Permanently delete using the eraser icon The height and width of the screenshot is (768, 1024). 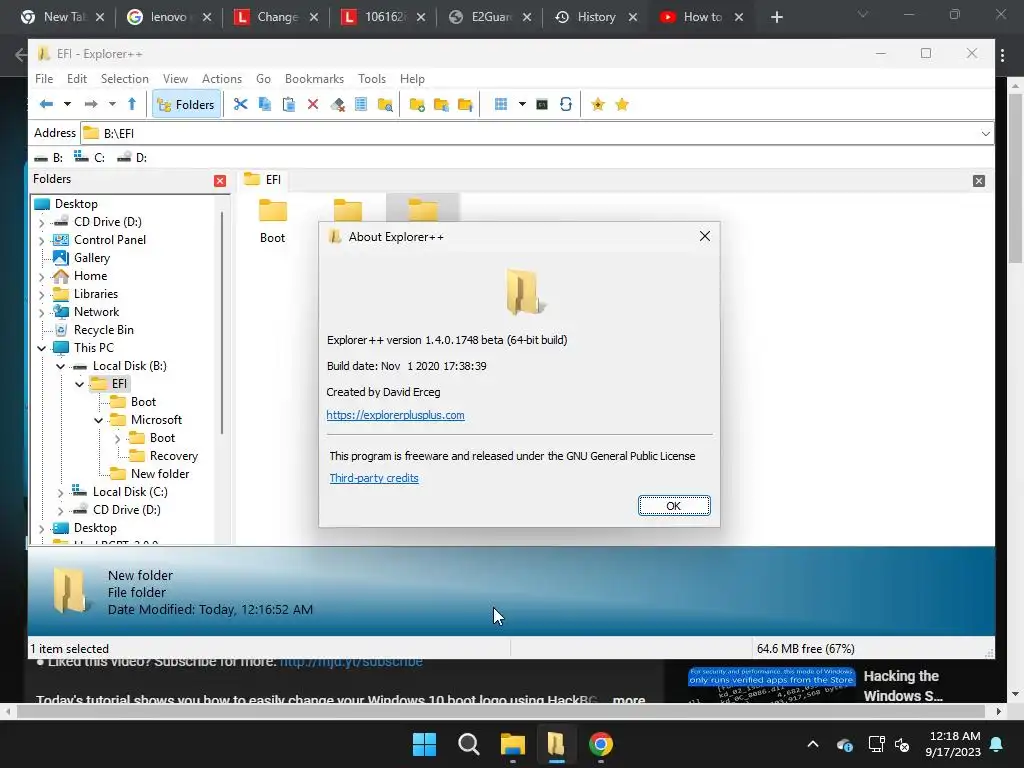[x=337, y=104]
